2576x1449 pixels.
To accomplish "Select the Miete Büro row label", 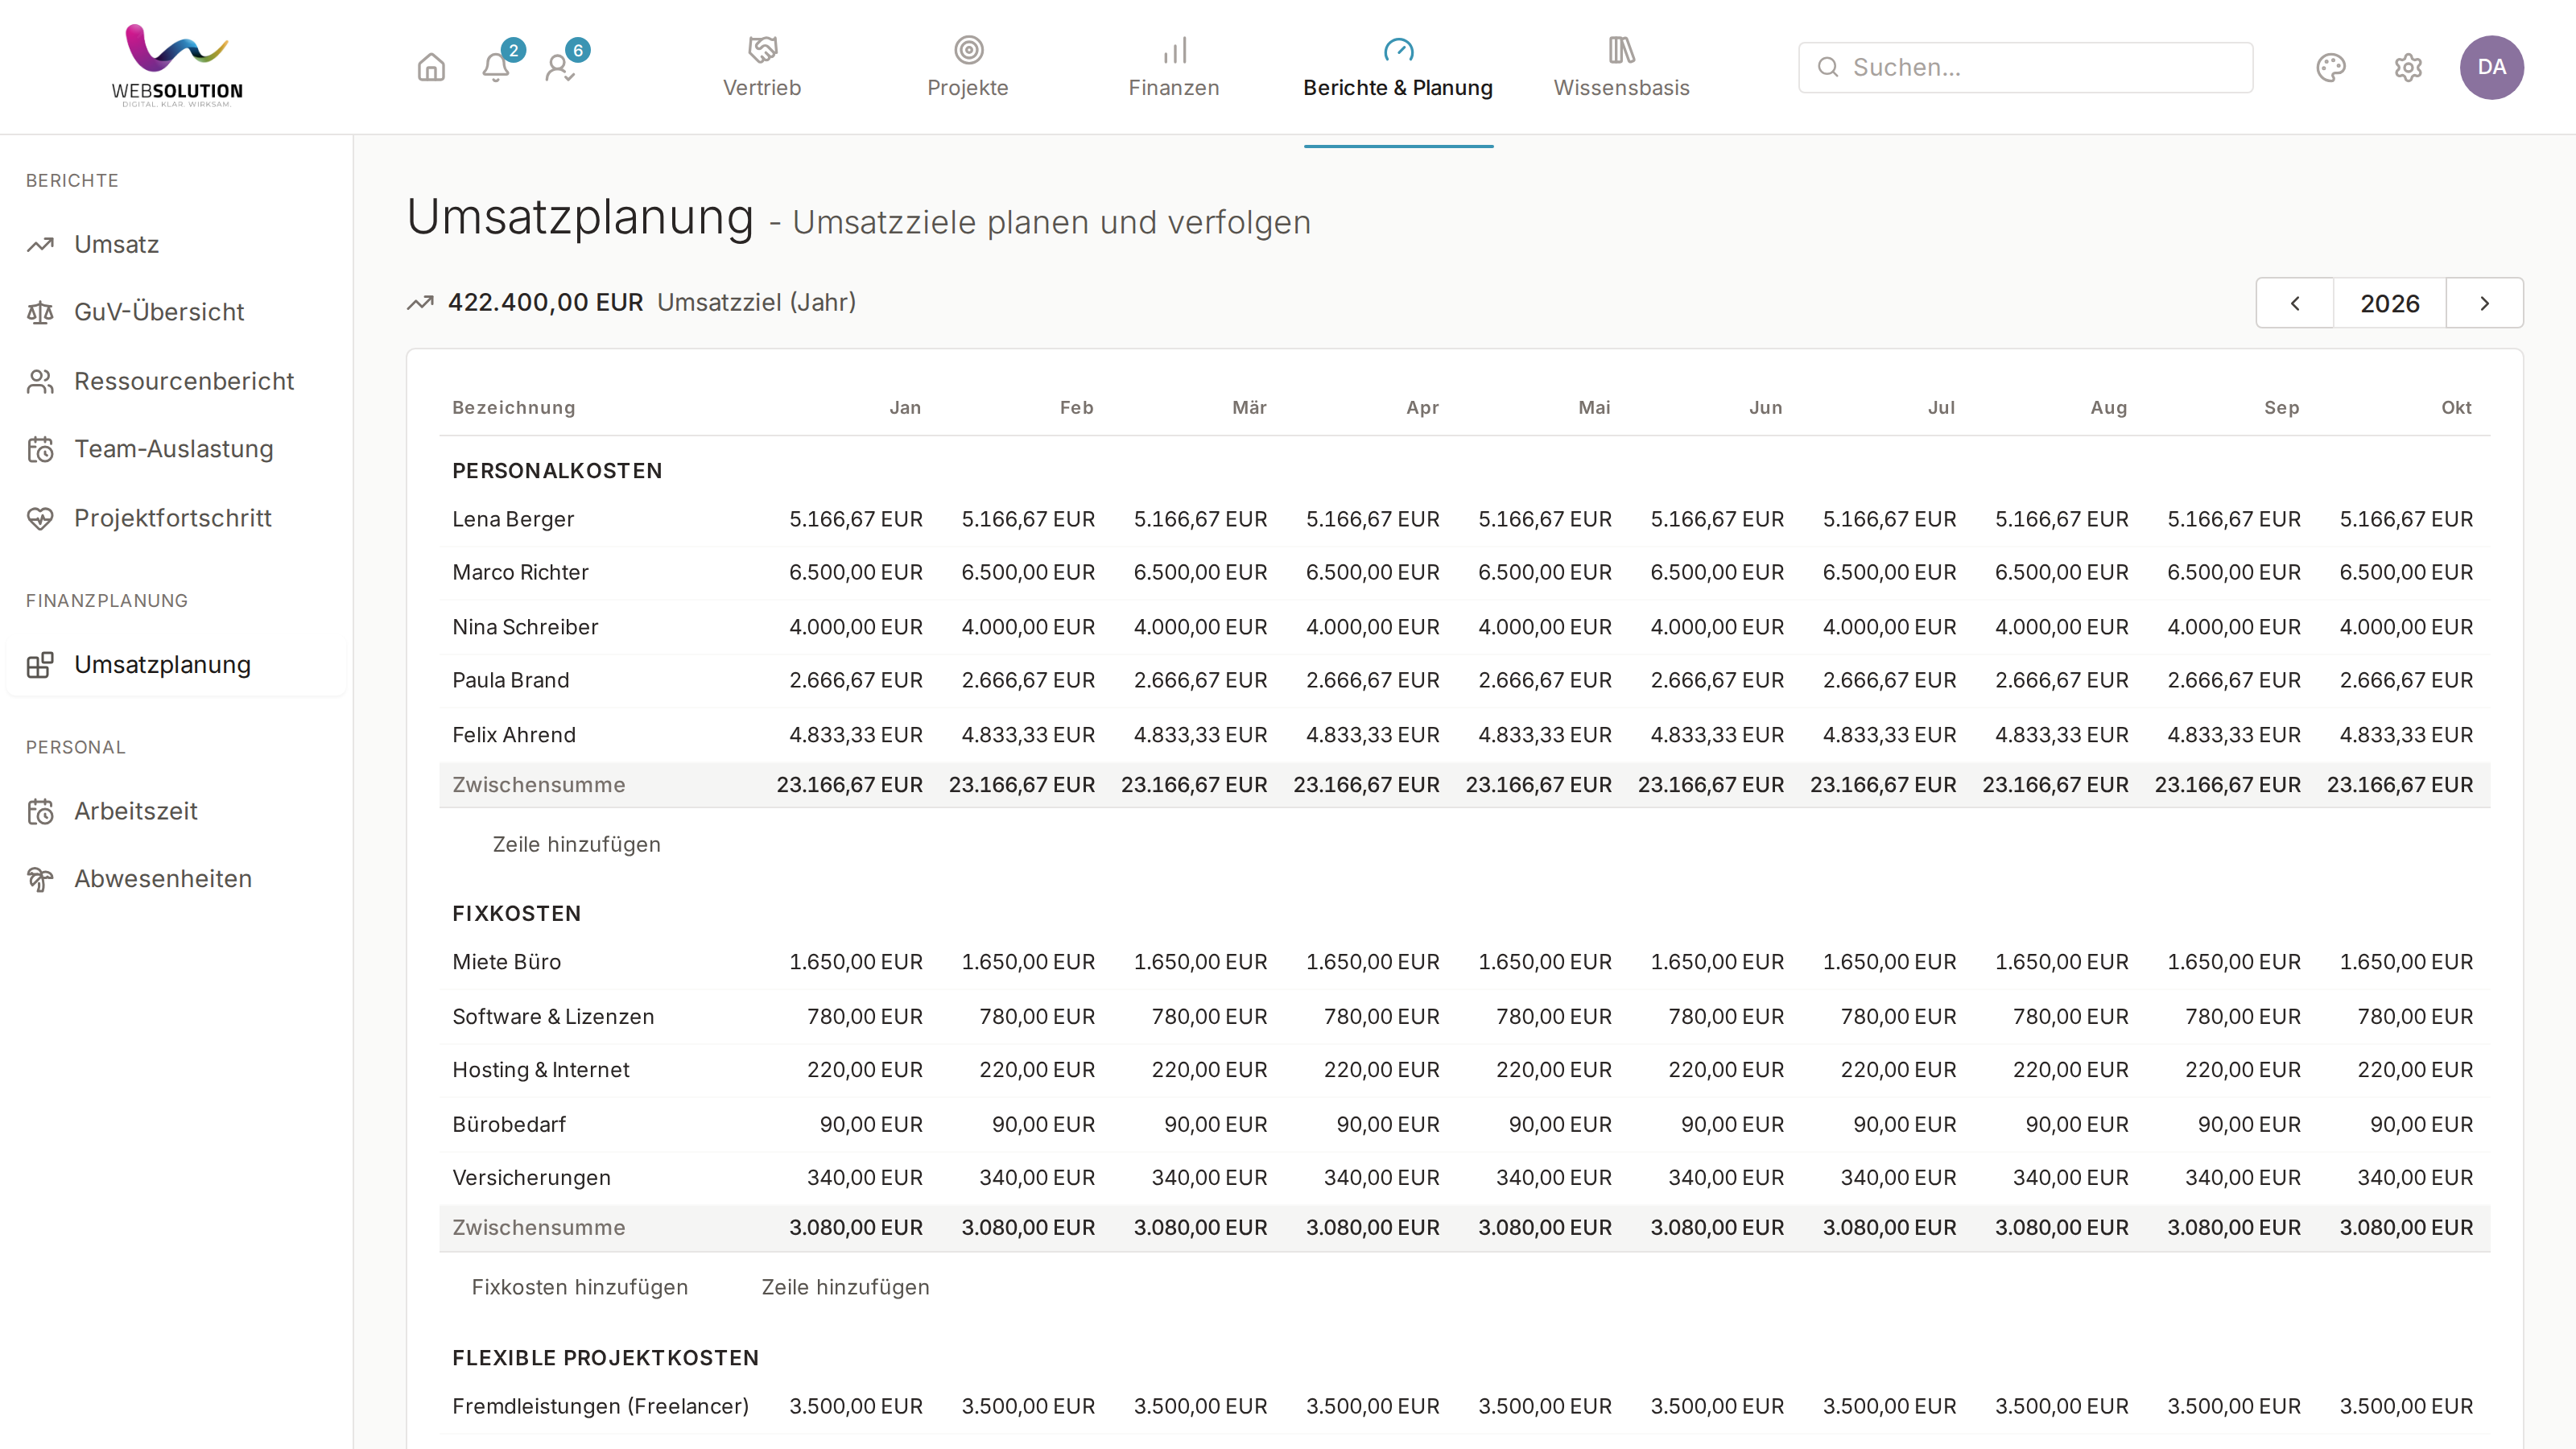I will tap(506, 962).
